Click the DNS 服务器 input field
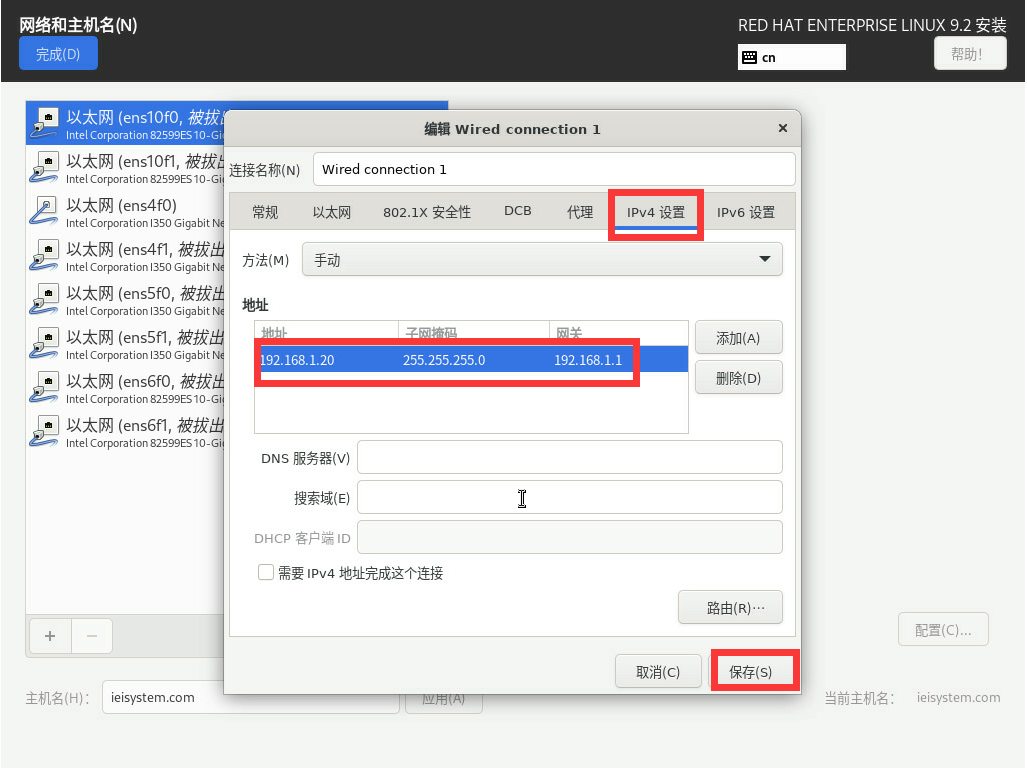 569,458
